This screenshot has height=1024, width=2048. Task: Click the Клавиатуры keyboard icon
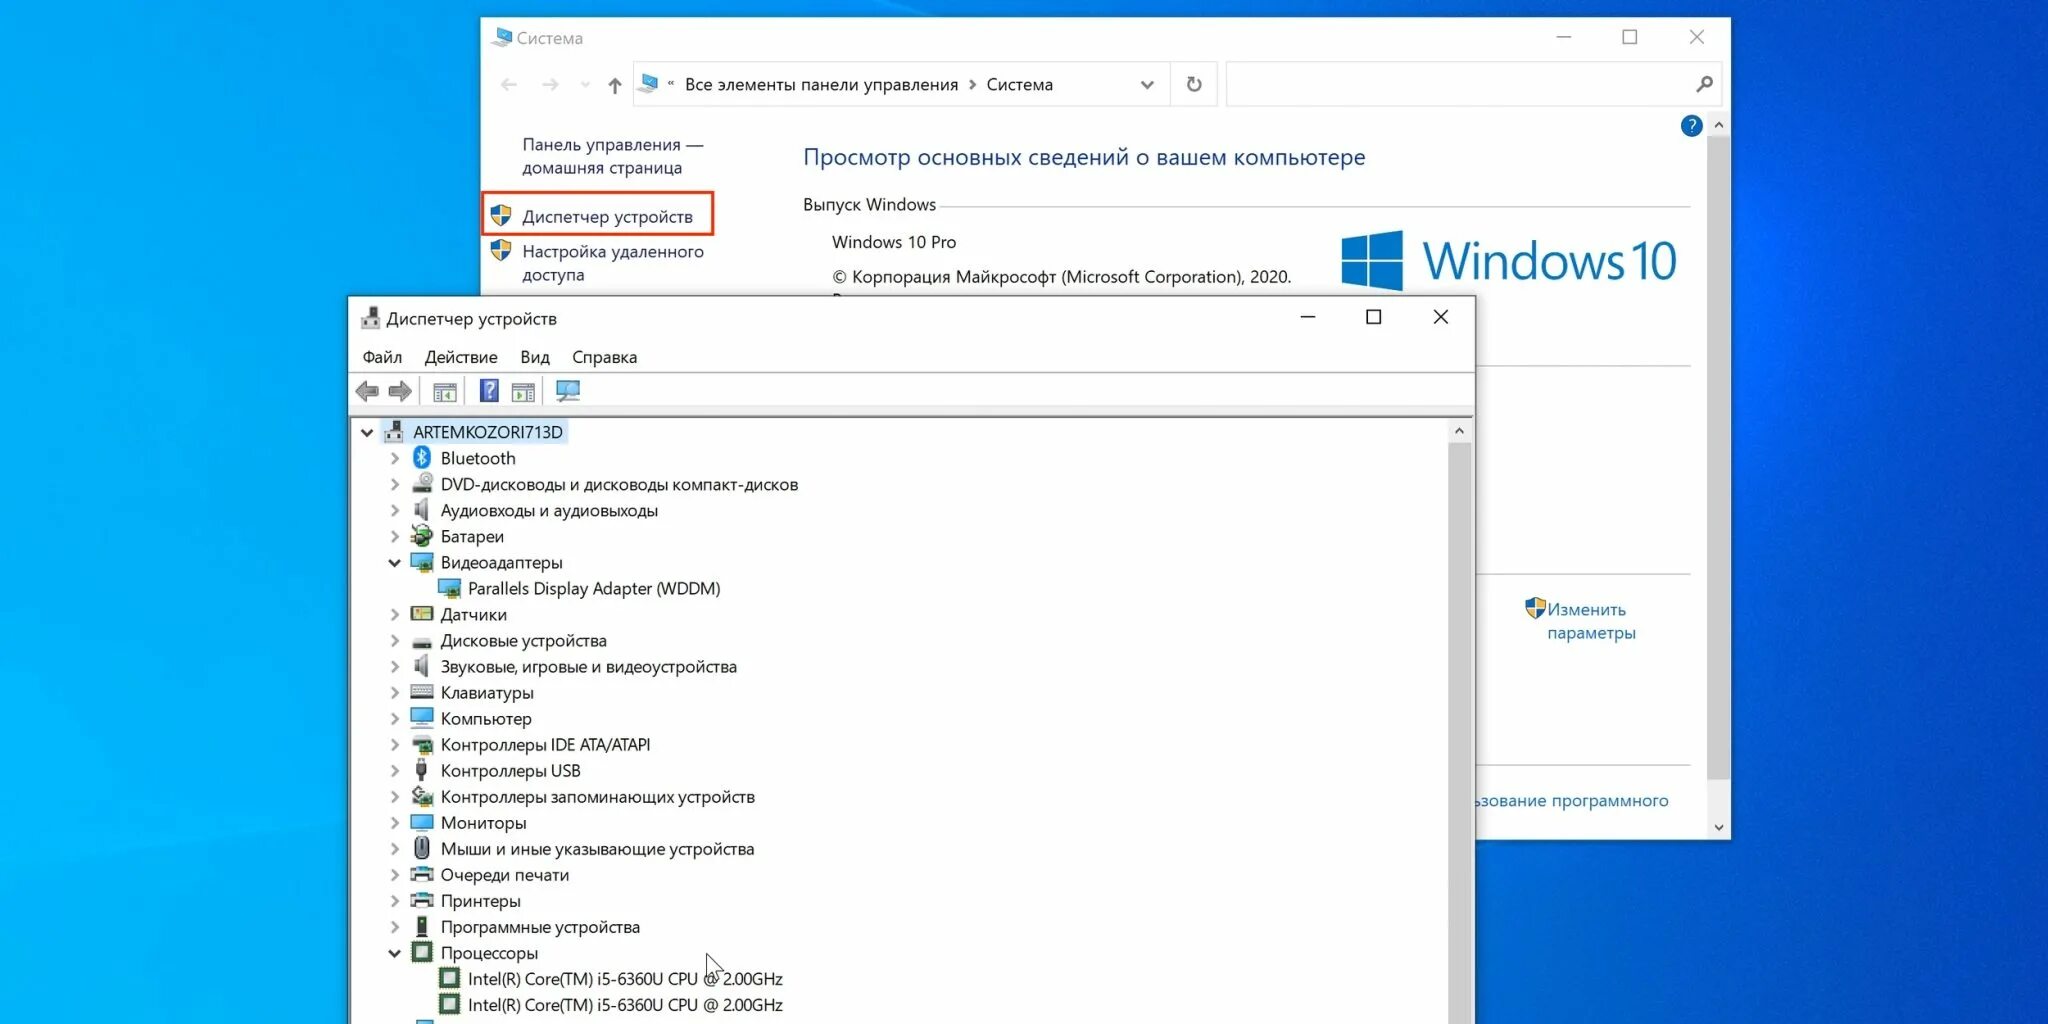422,692
